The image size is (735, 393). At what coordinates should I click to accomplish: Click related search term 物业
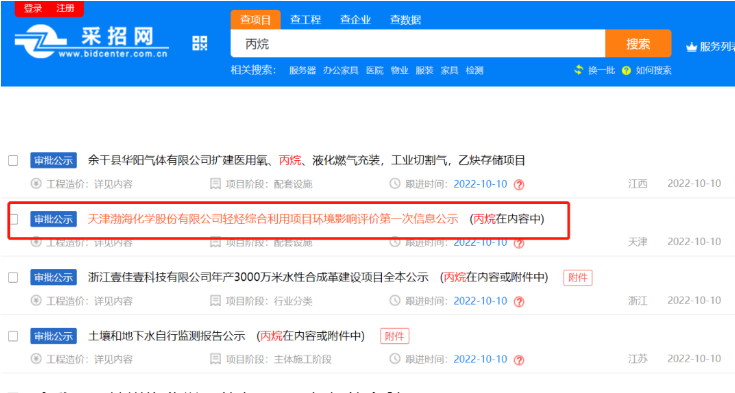click(x=399, y=70)
